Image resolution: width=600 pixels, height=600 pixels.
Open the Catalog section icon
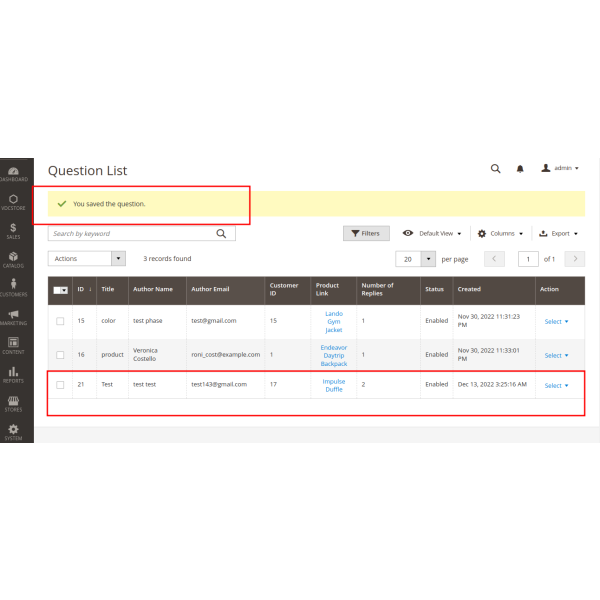pos(13,259)
